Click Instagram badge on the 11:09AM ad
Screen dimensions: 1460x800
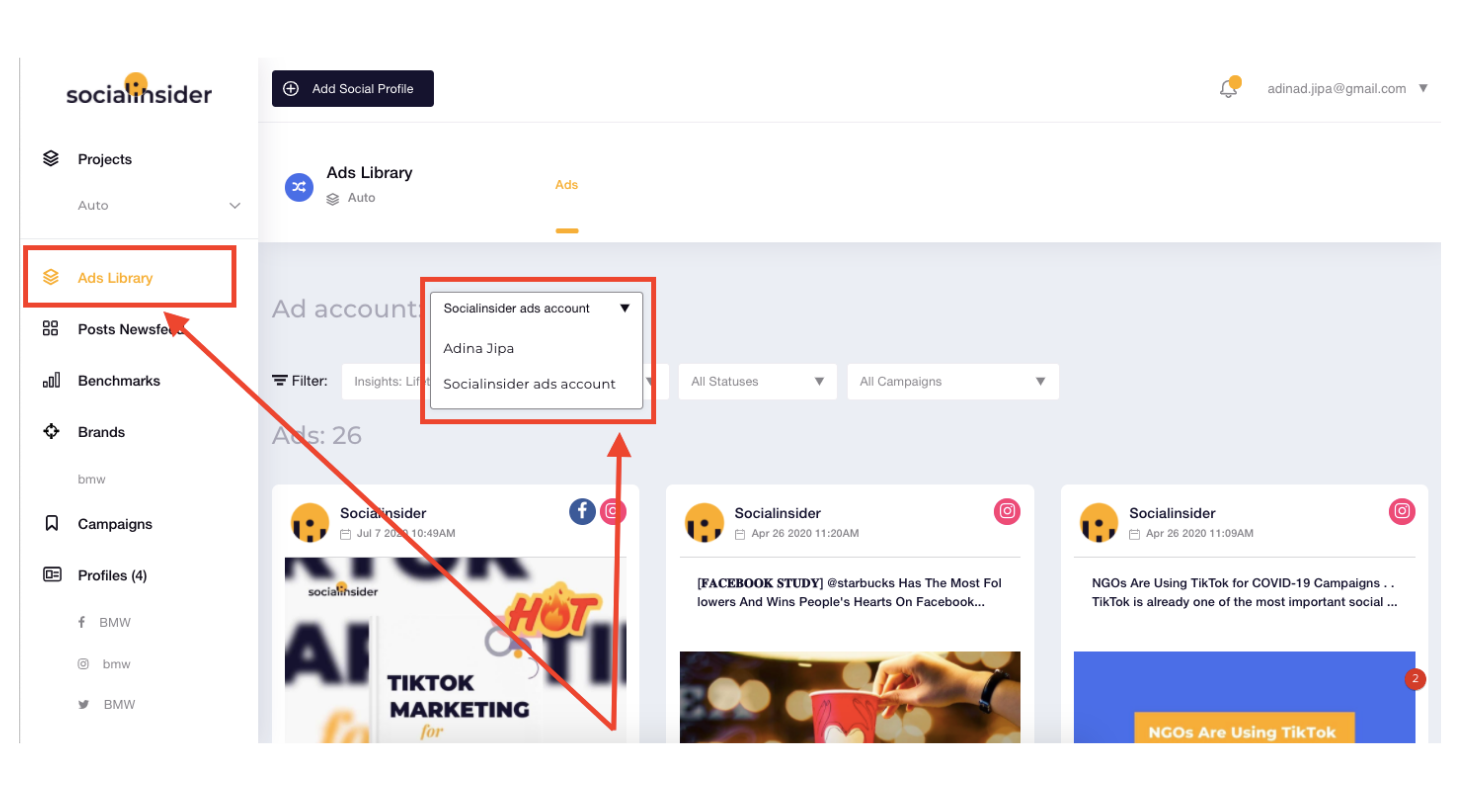tap(1403, 511)
